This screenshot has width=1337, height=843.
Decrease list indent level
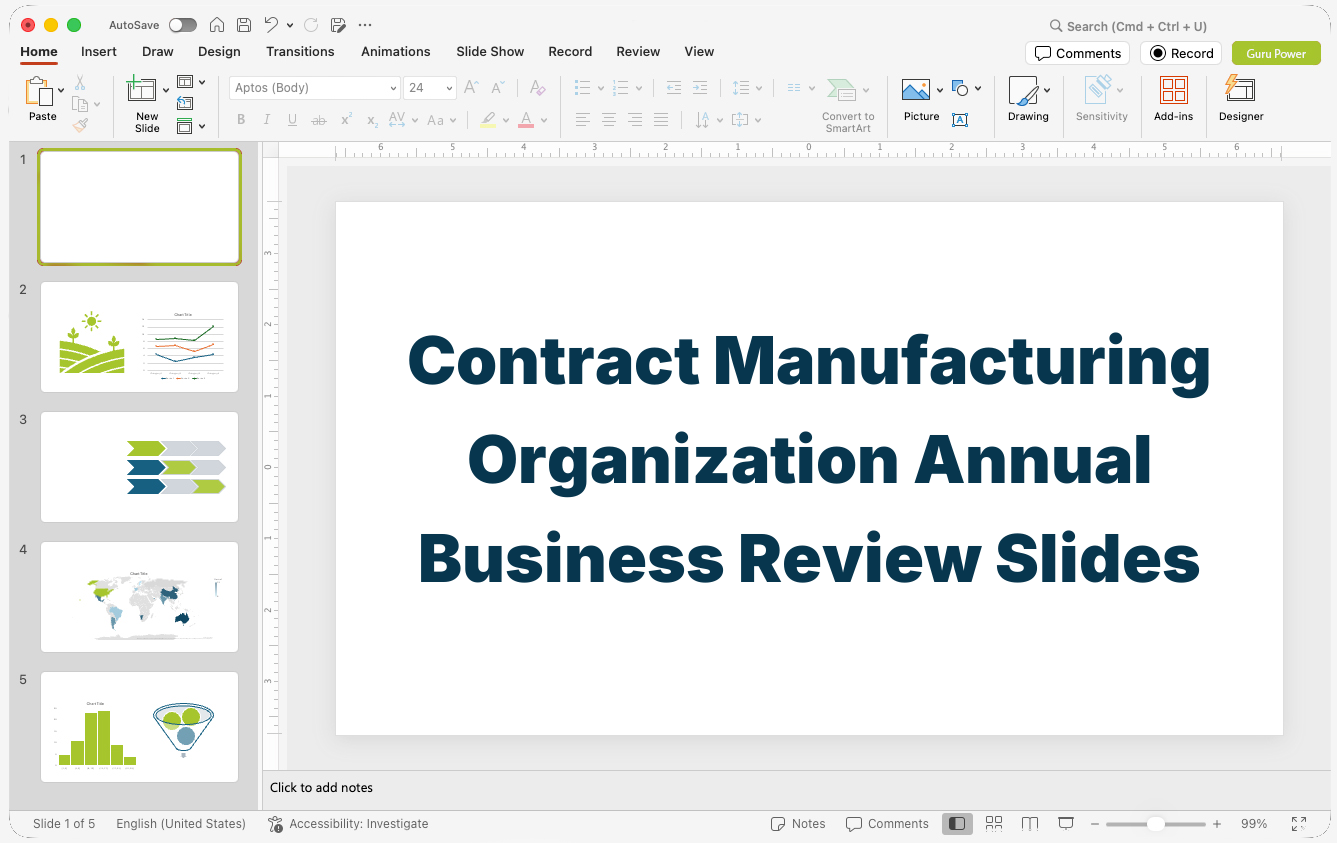(x=674, y=88)
